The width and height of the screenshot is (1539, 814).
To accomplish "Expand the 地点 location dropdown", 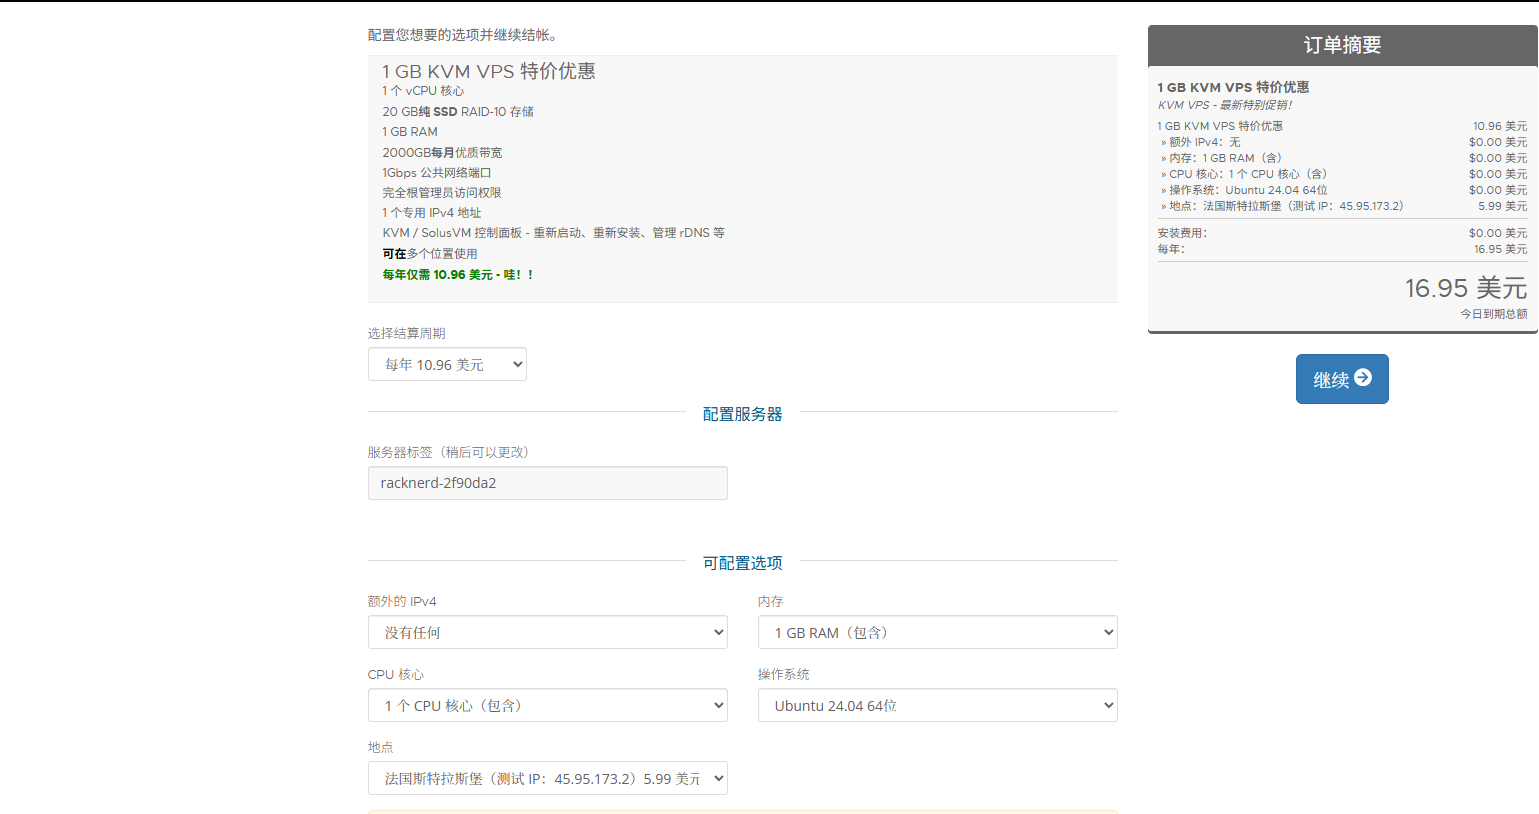I will click(547, 779).
